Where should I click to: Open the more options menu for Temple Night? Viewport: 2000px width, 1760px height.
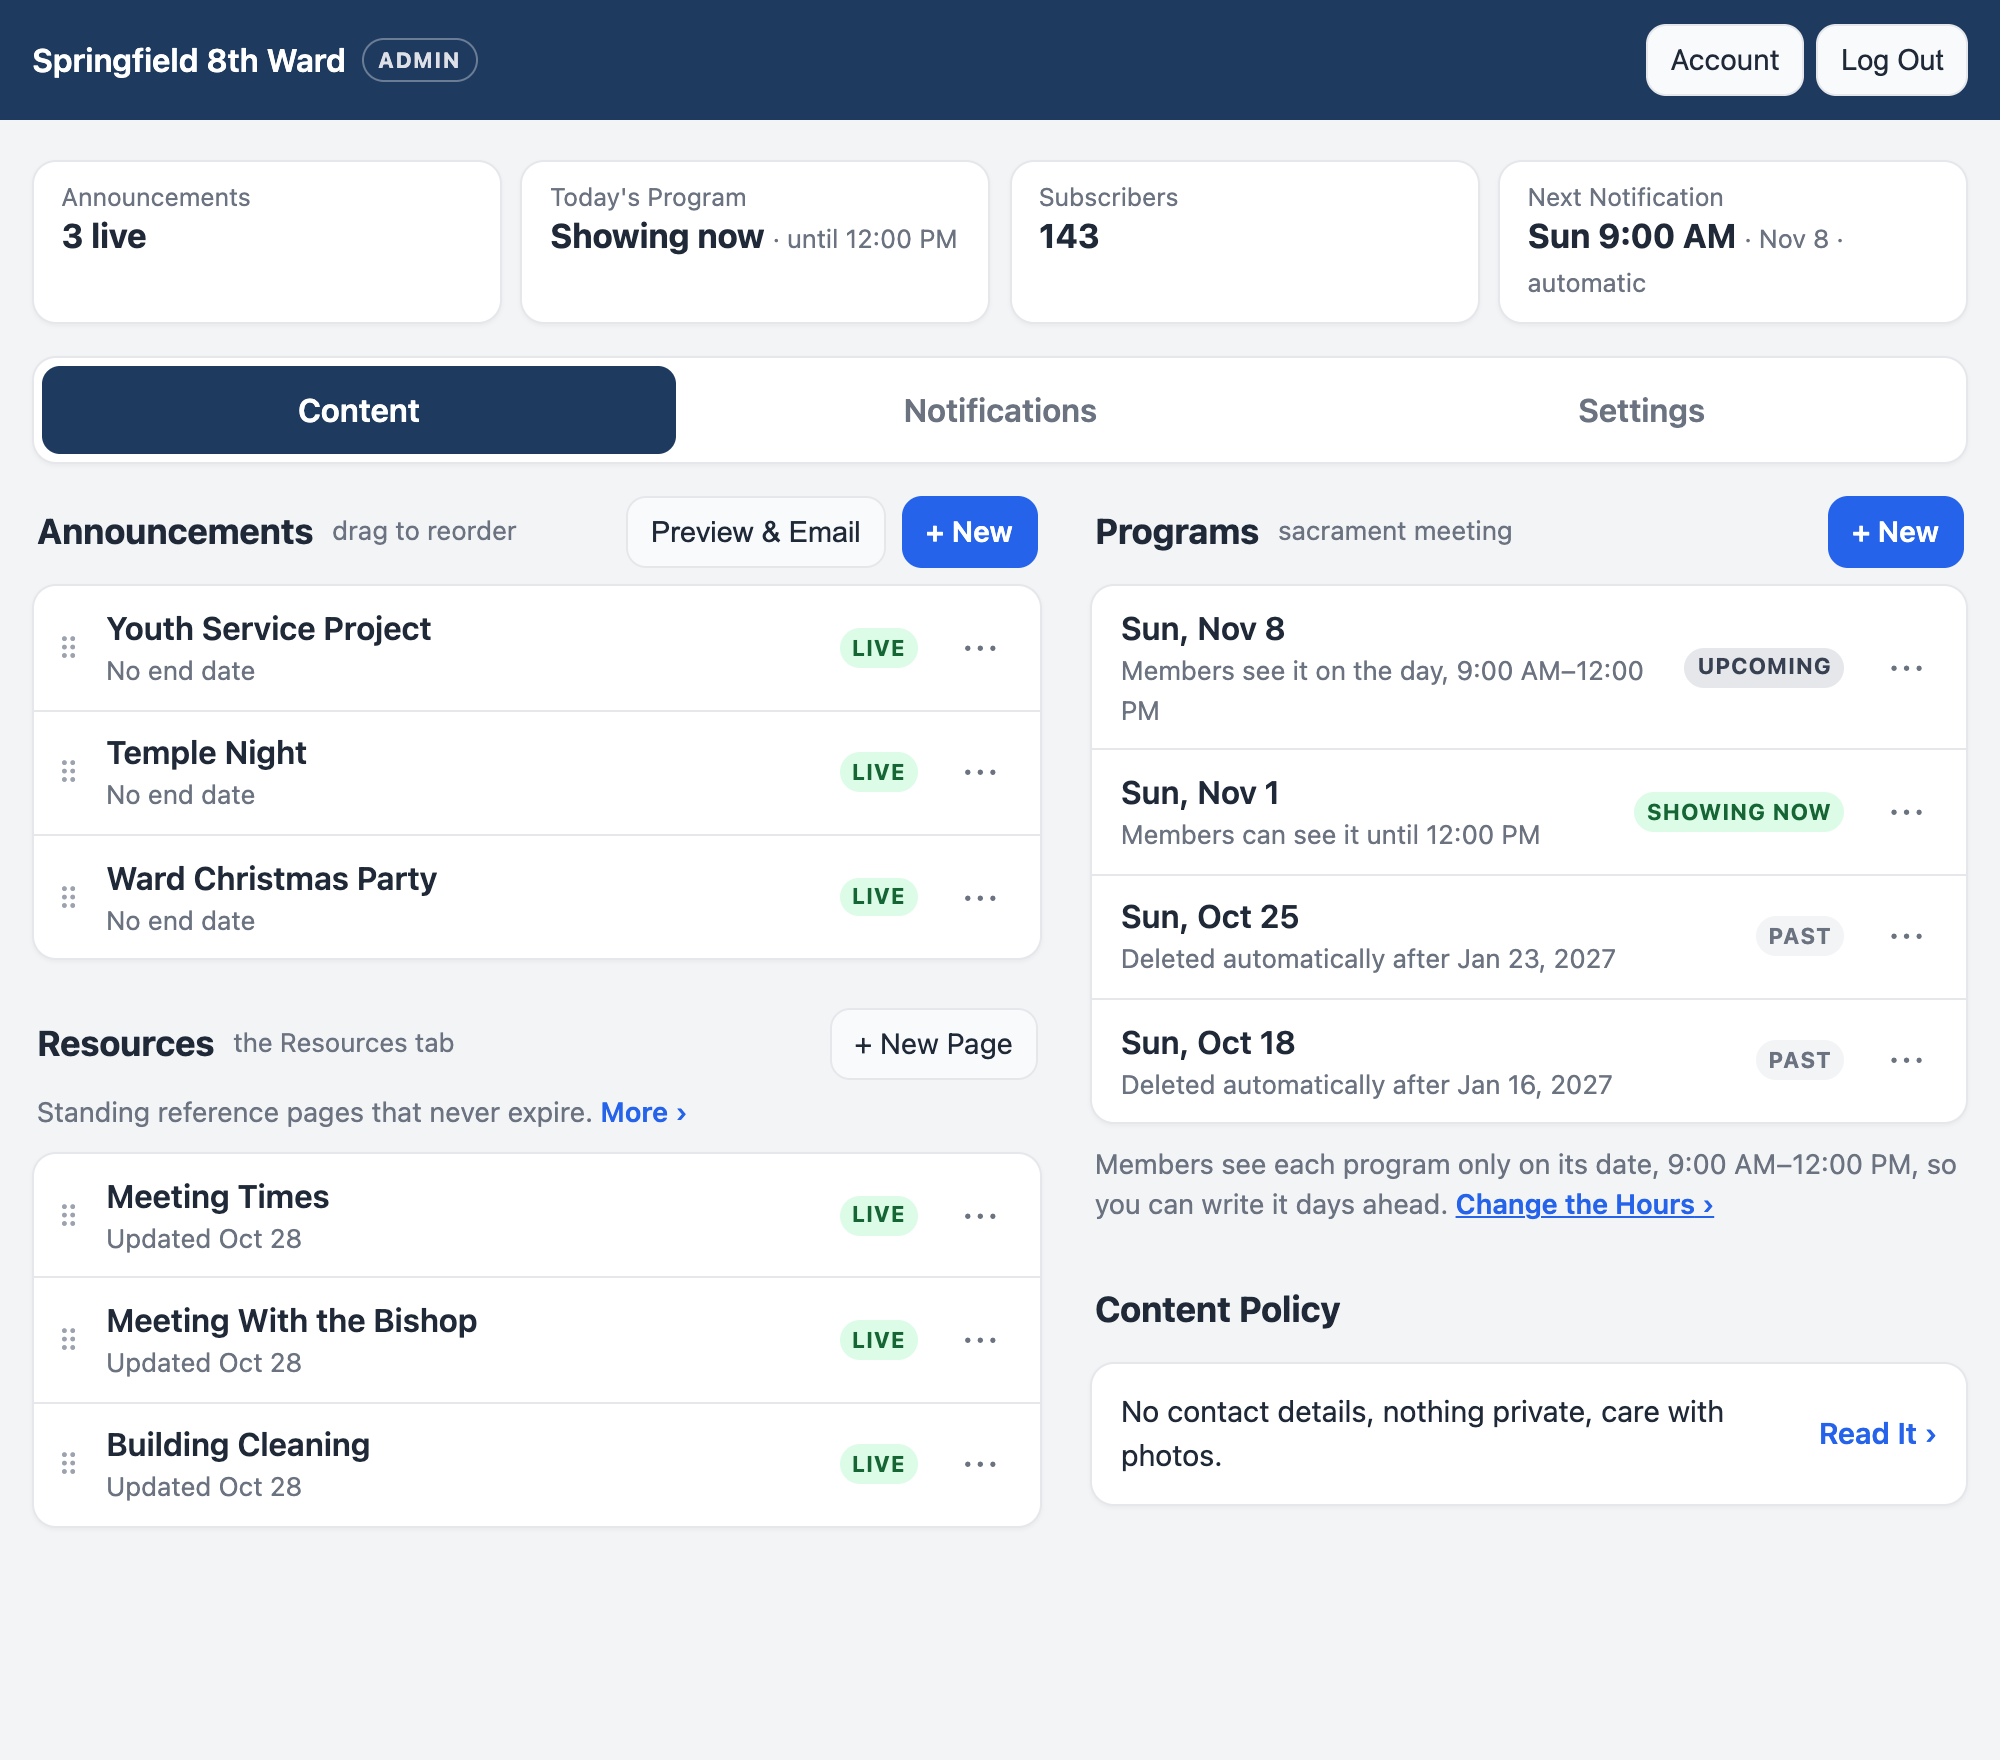pyautogui.click(x=980, y=772)
